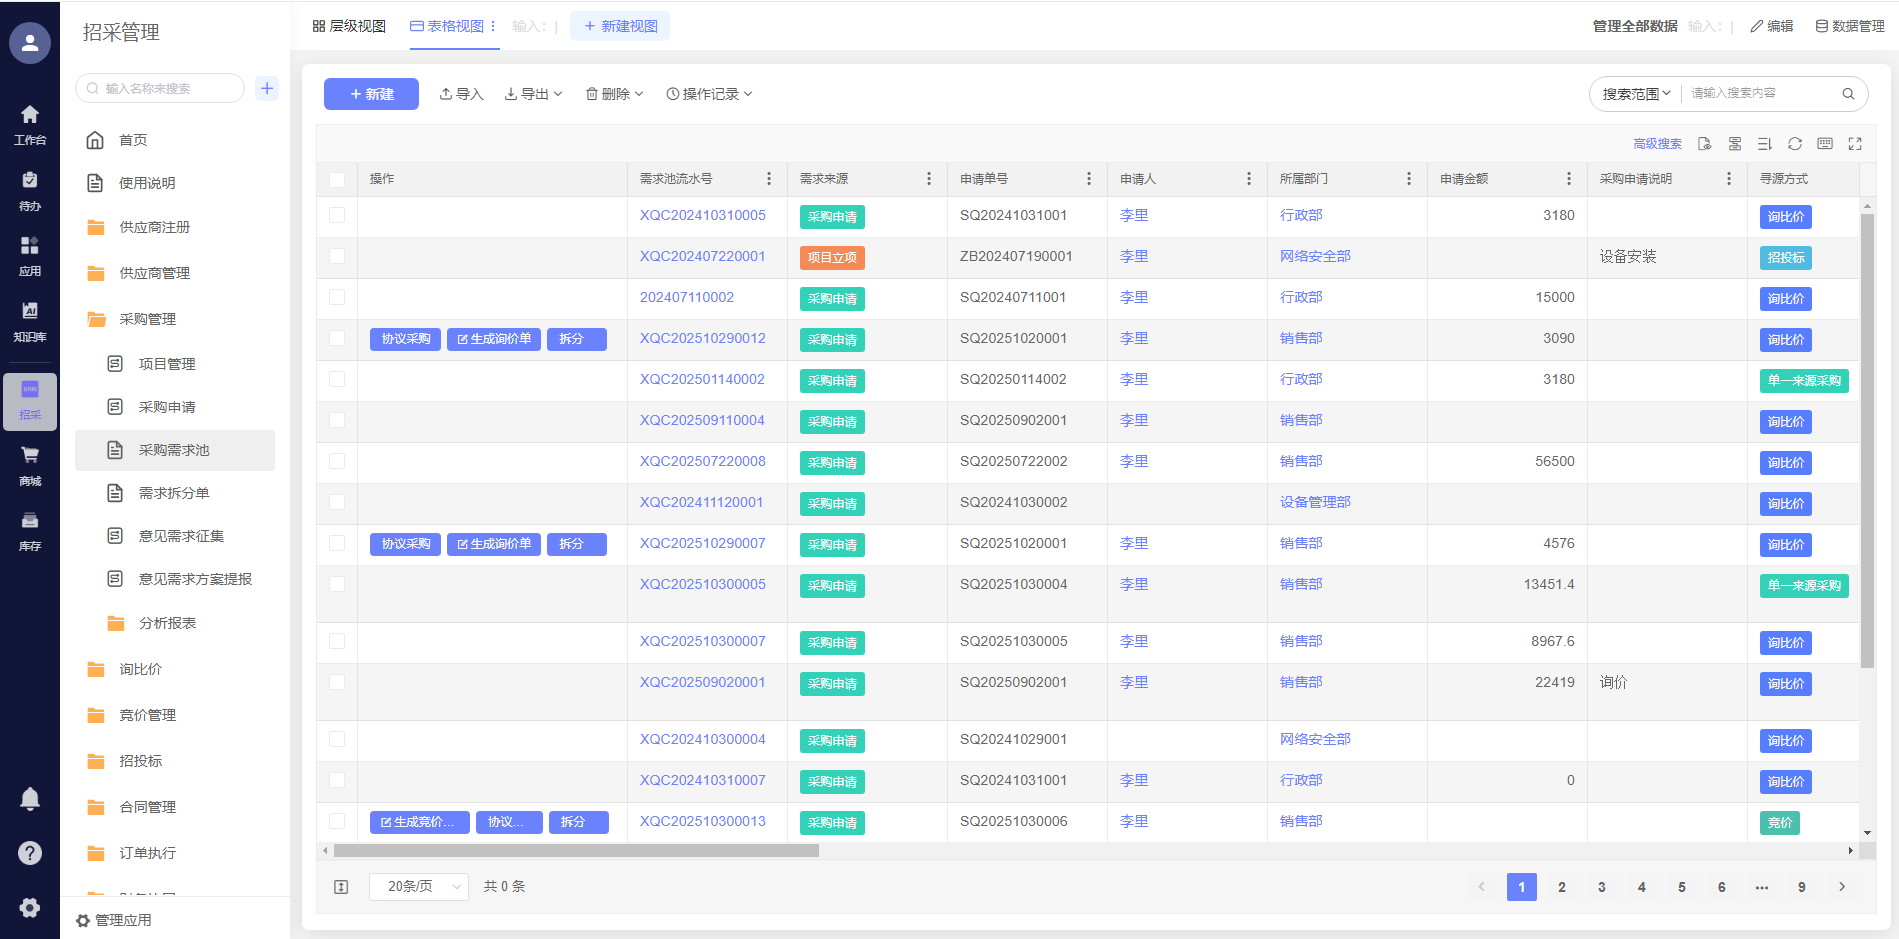Click the plus icon beside the name search
Image resolution: width=1899 pixels, height=939 pixels.
(267, 88)
